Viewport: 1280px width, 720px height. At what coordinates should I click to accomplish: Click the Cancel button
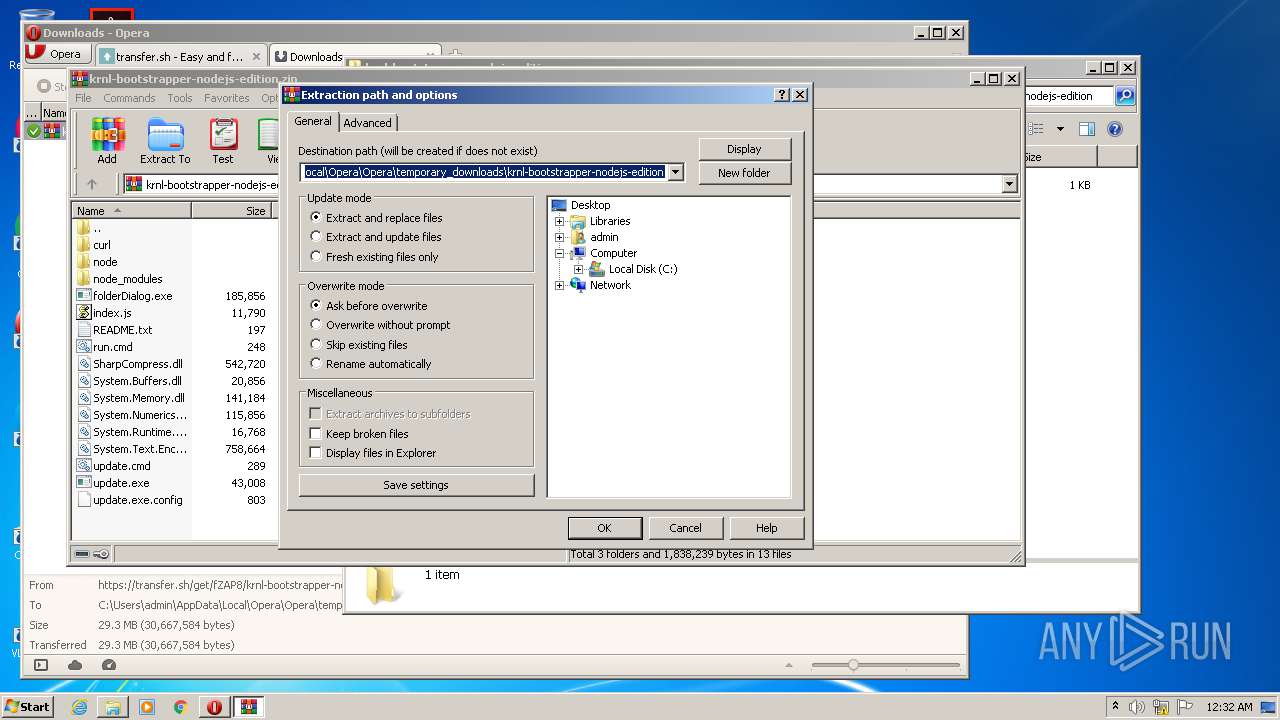tap(685, 528)
